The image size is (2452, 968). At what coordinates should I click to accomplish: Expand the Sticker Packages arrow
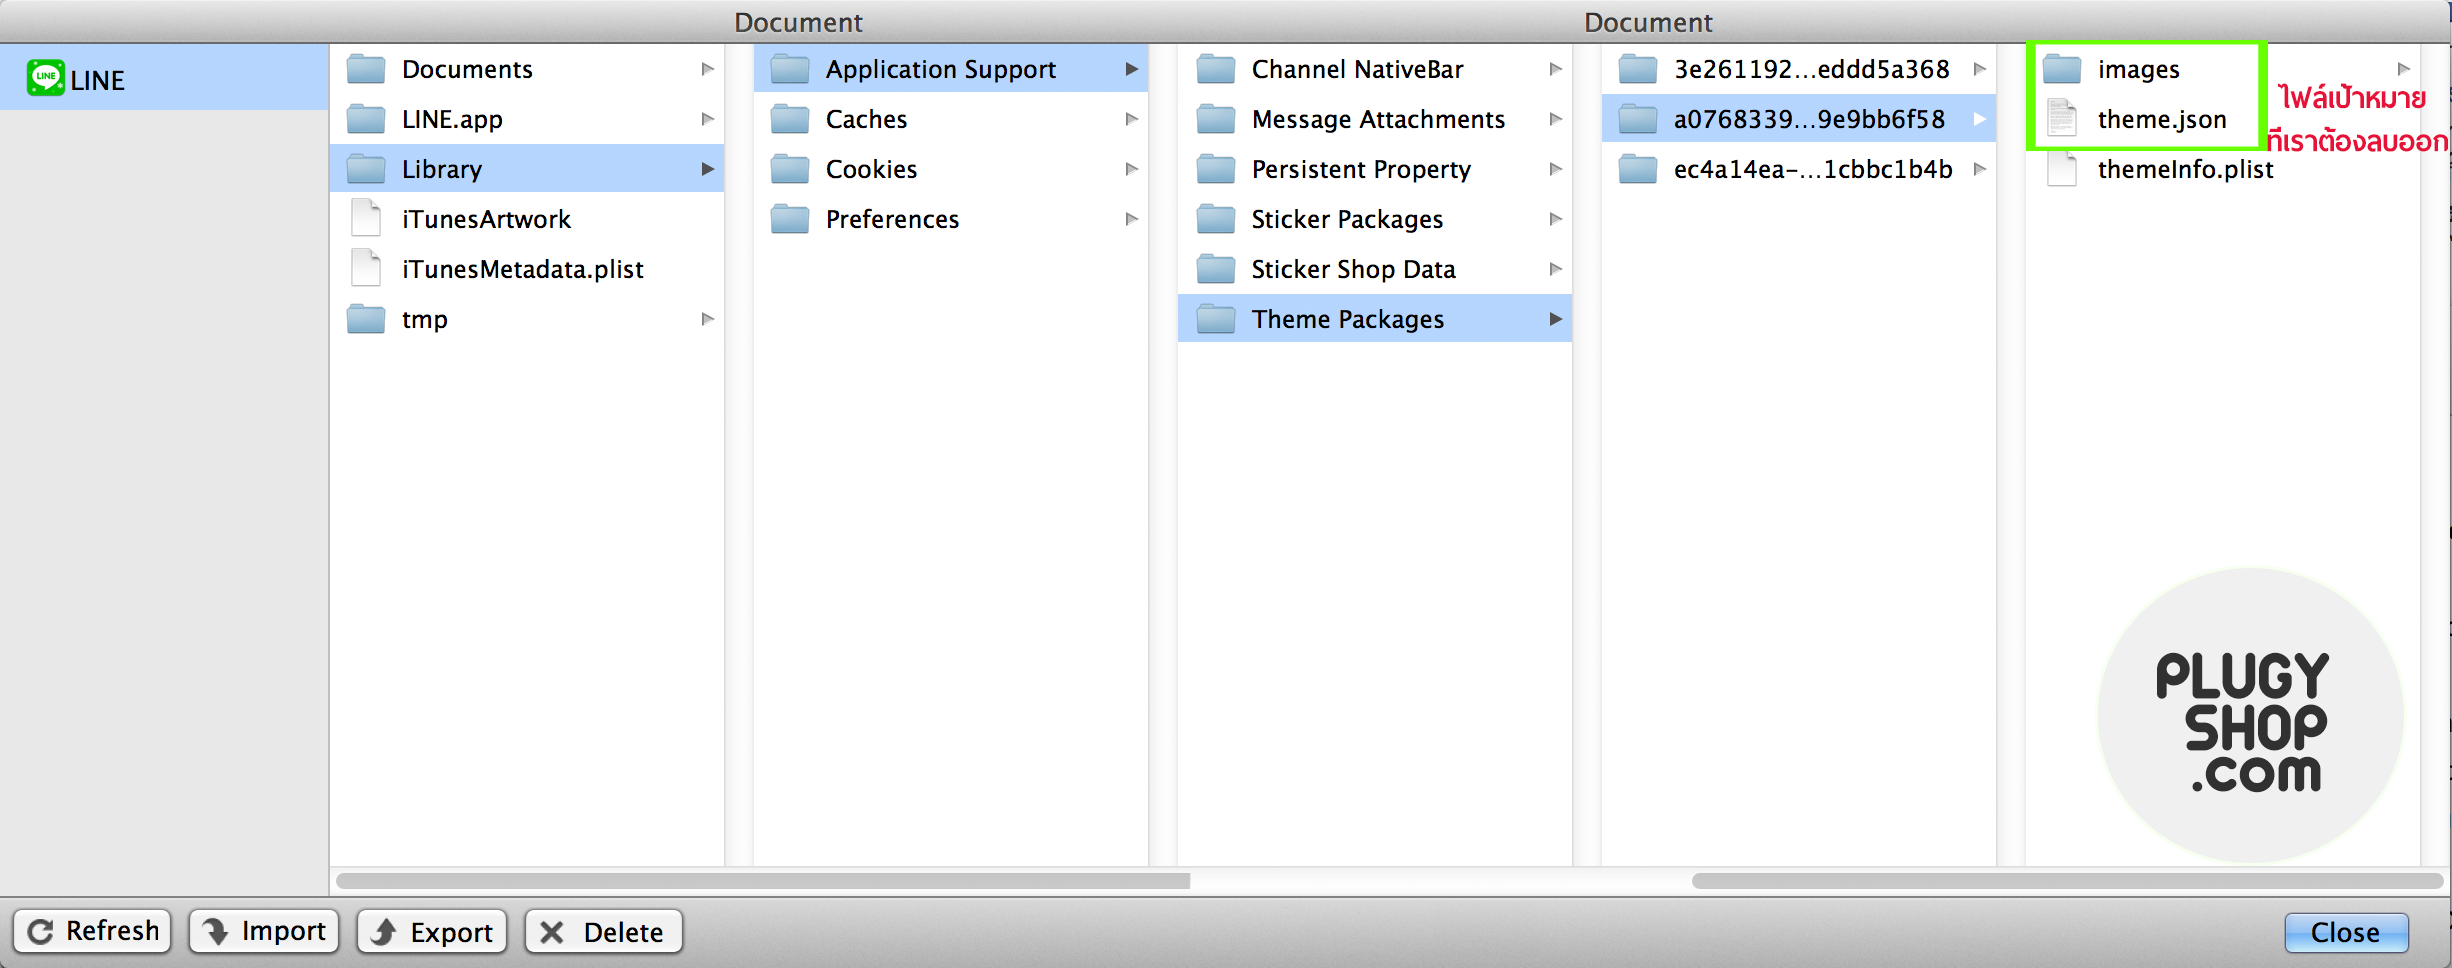point(1555,219)
